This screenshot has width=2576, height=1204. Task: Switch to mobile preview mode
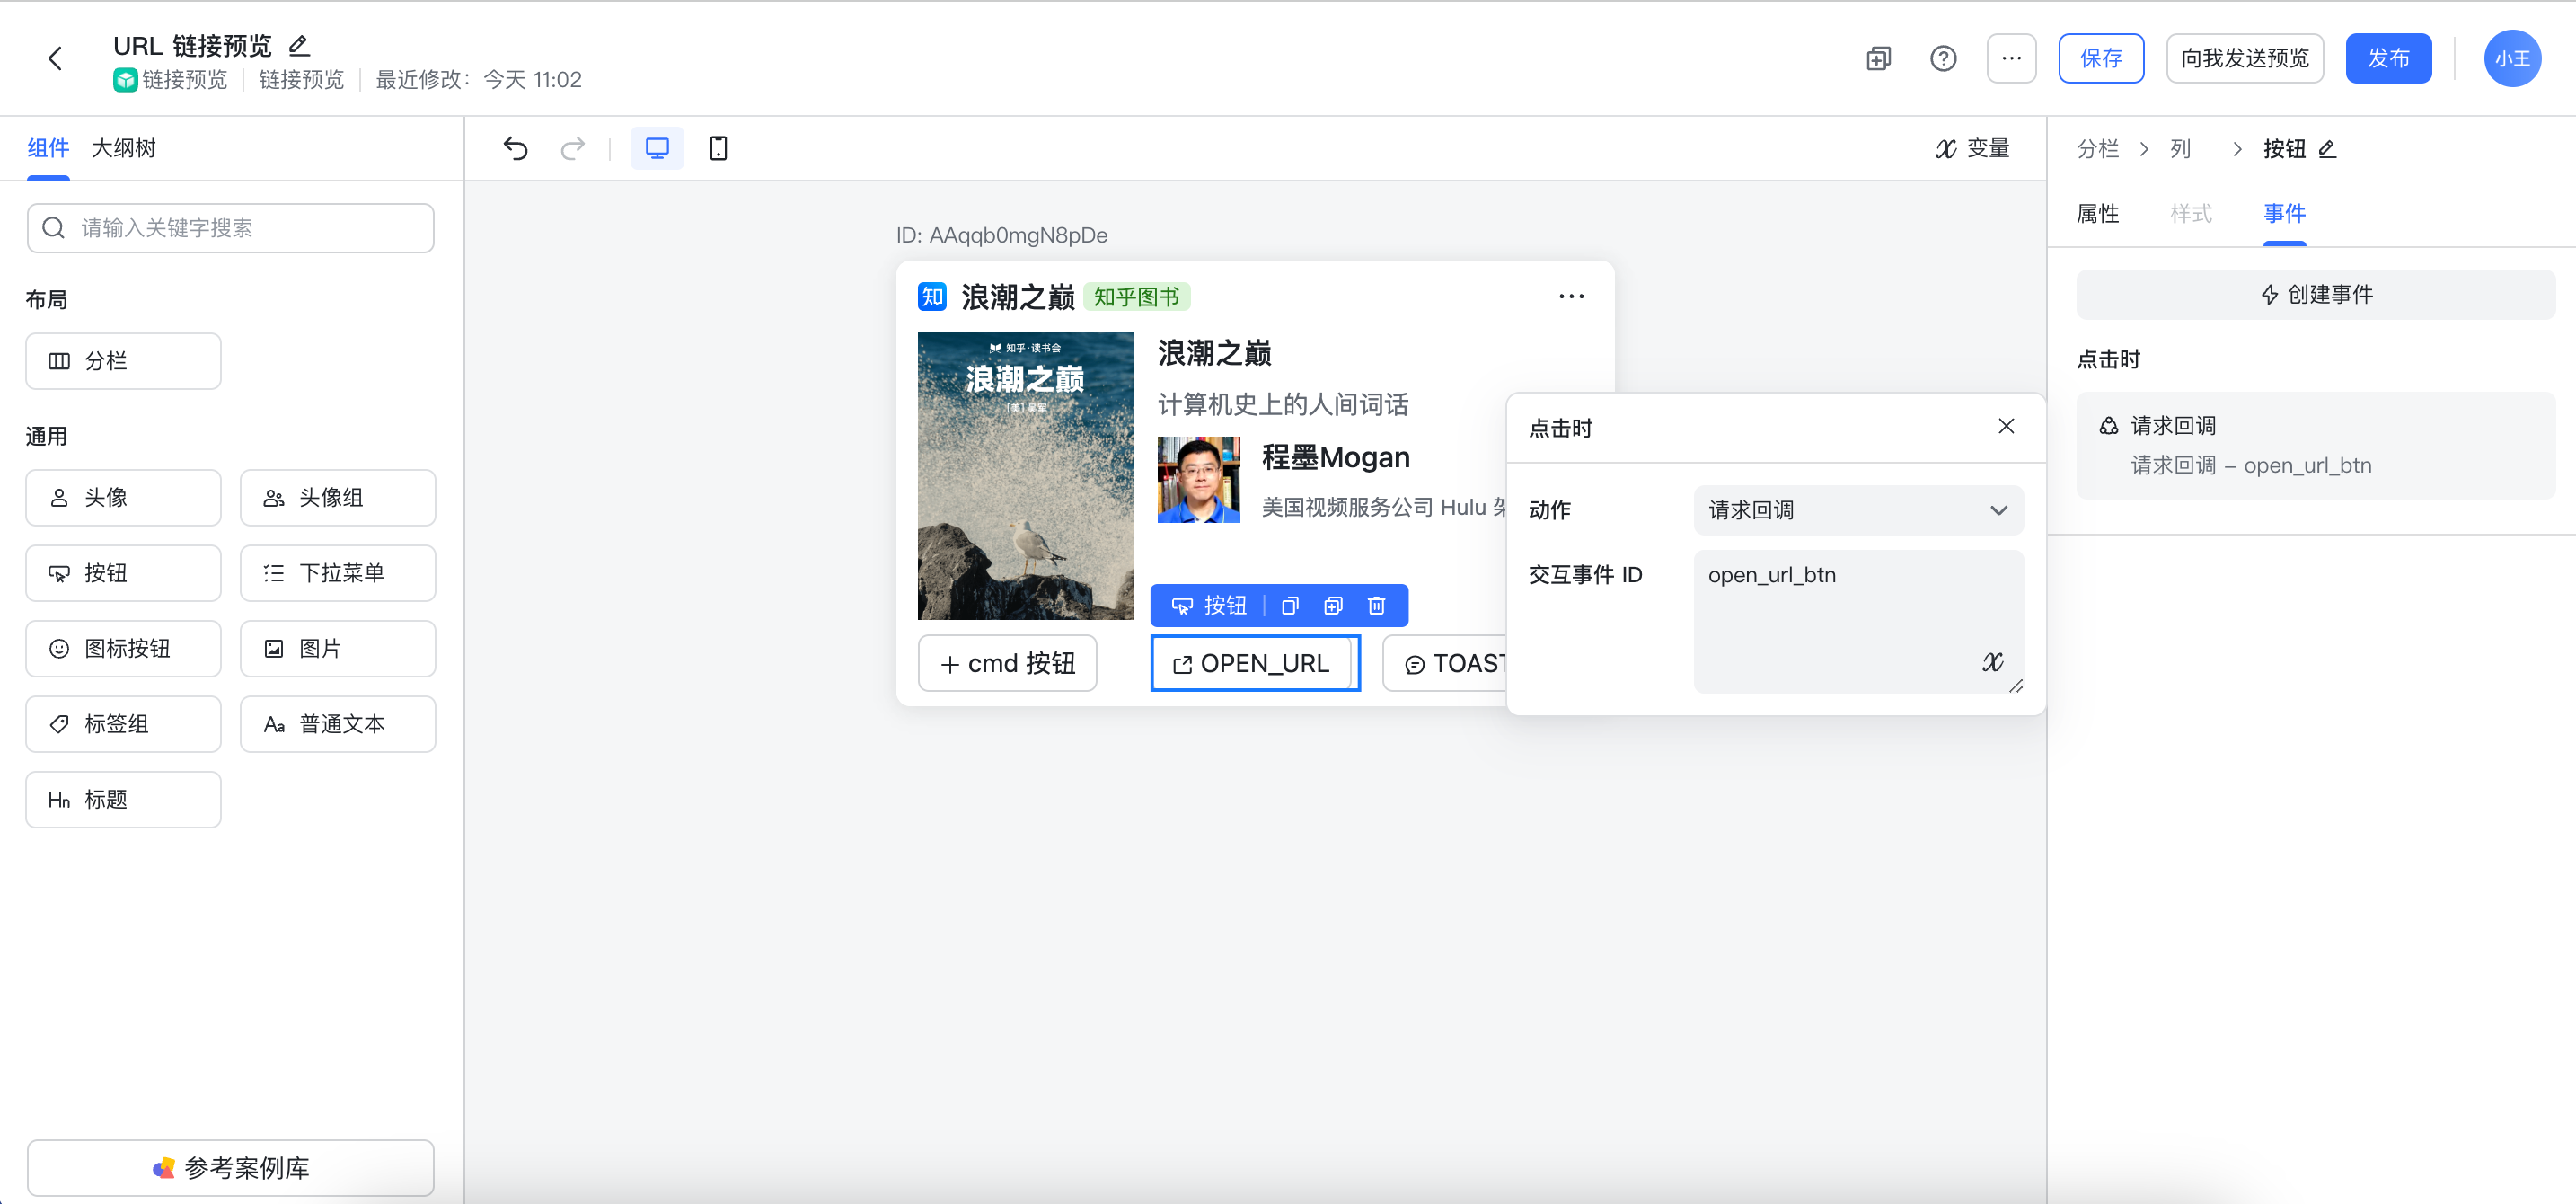(x=718, y=149)
